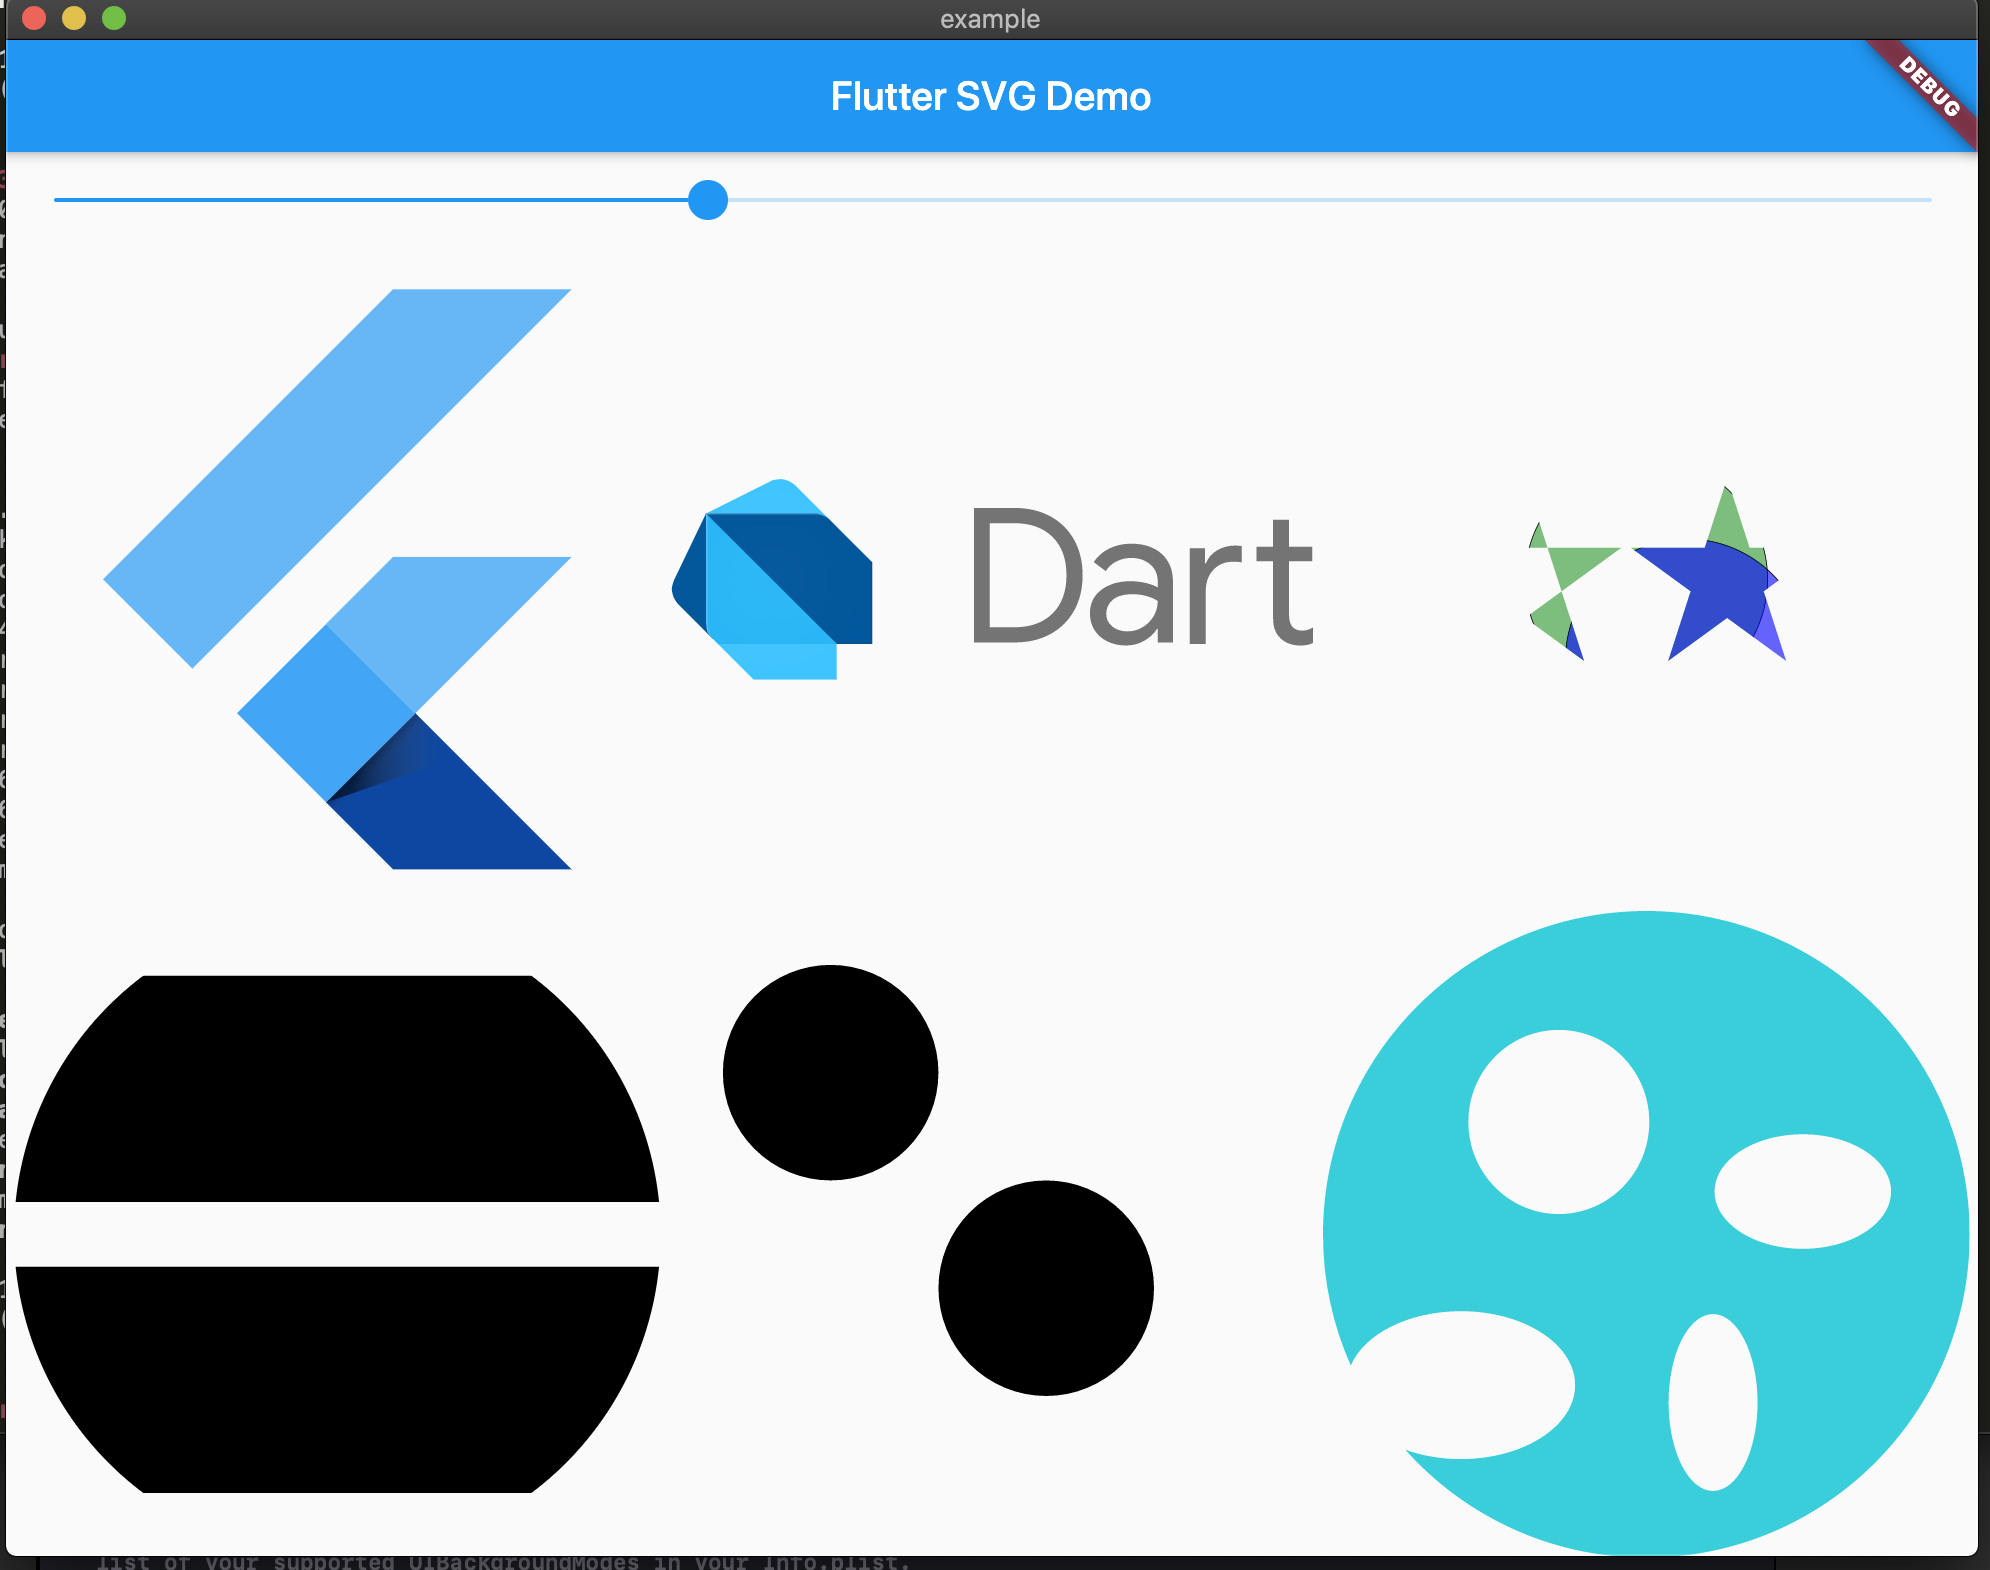The width and height of the screenshot is (1990, 1570).
Task: Click the Flutter SVG Demo title
Action: point(991,97)
